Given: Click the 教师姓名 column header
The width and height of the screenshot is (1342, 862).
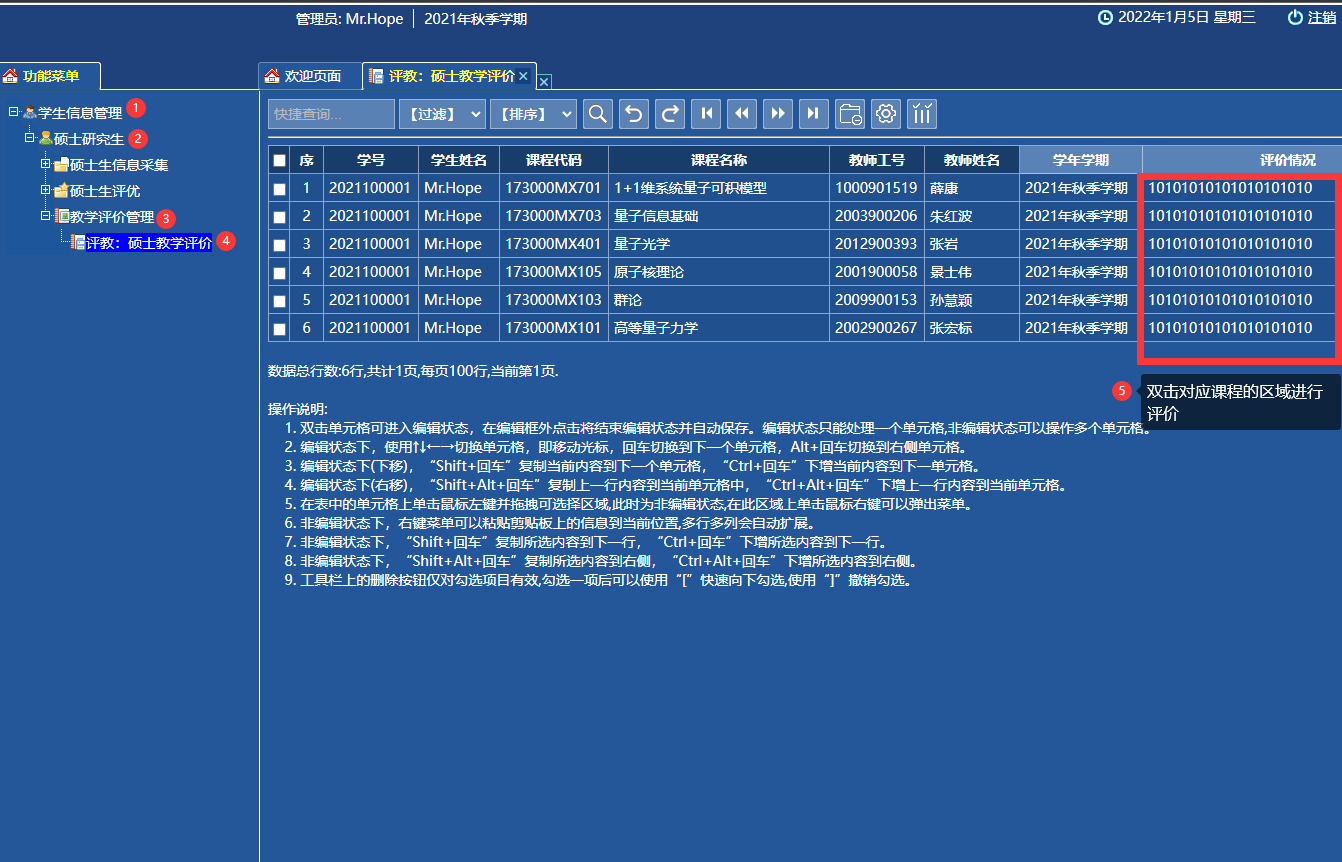Looking at the screenshot, I should [972, 160].
